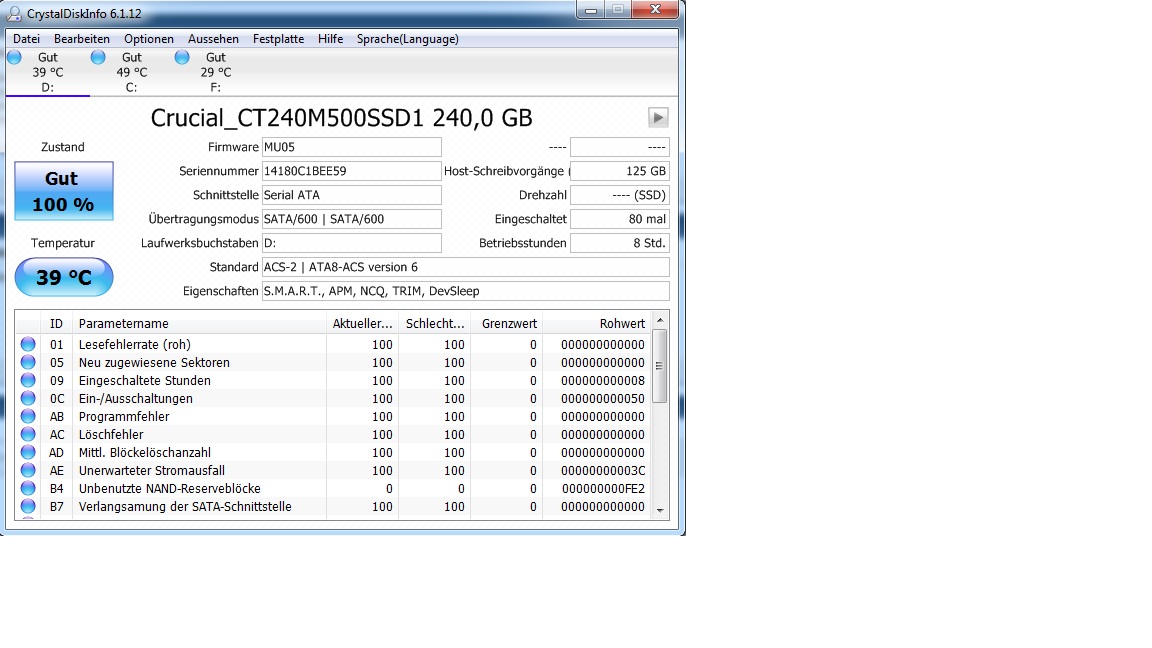This screenshot has width=1152, height=648.
Task: Click status orb for Neu zugewiesene Sektoren
Action: tap(28, 362)
